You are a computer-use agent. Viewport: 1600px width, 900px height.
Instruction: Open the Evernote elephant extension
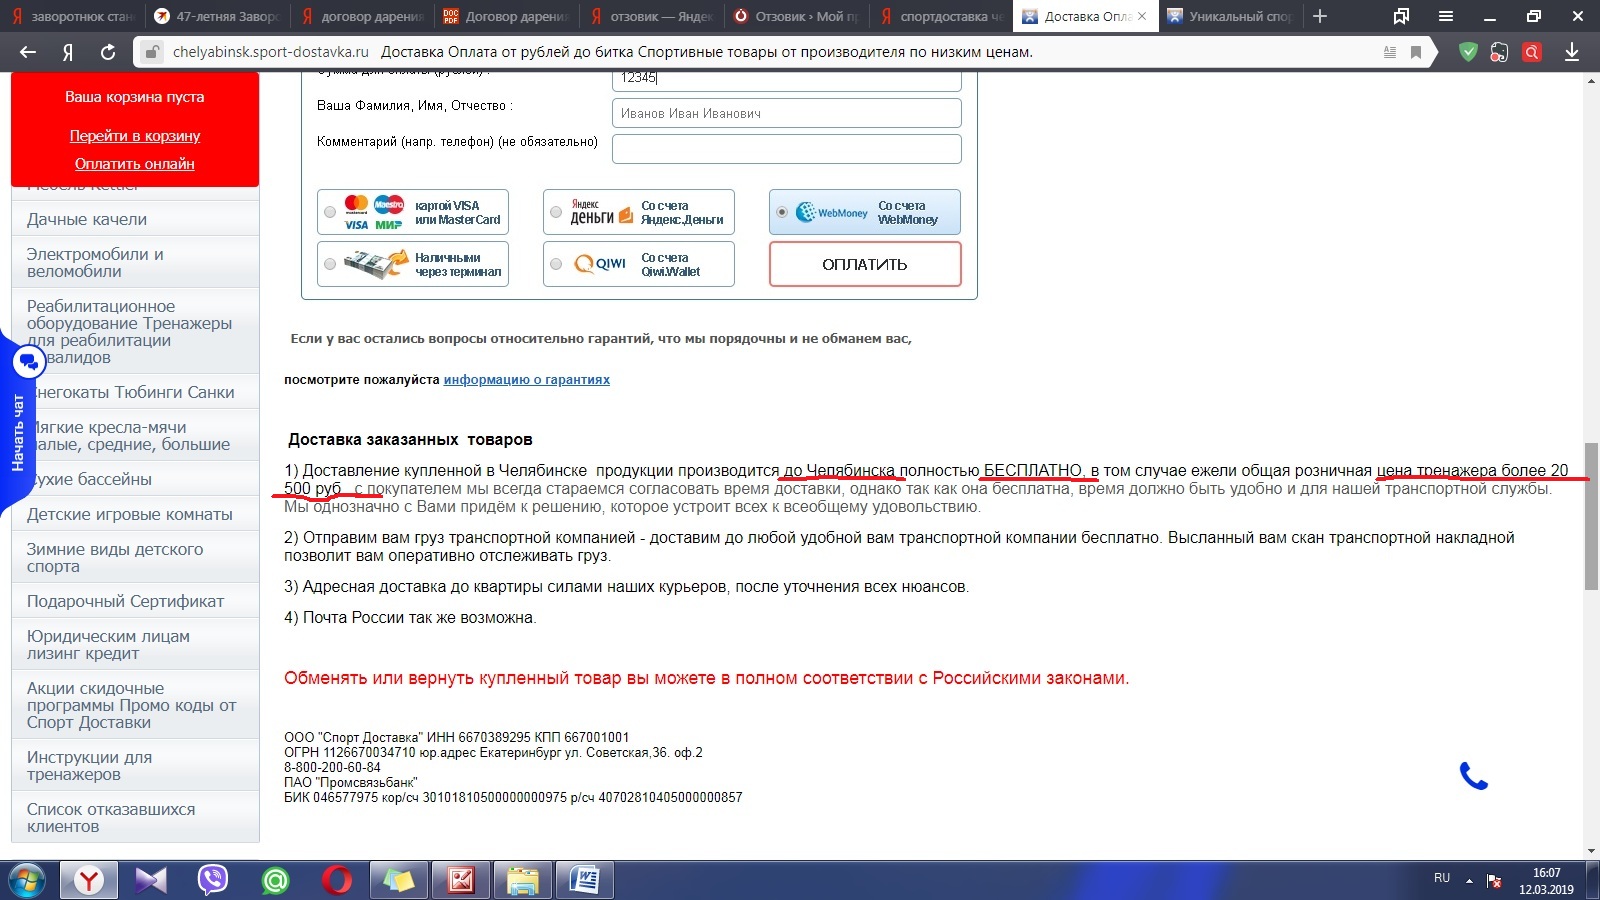click(x=1499, y=52)
